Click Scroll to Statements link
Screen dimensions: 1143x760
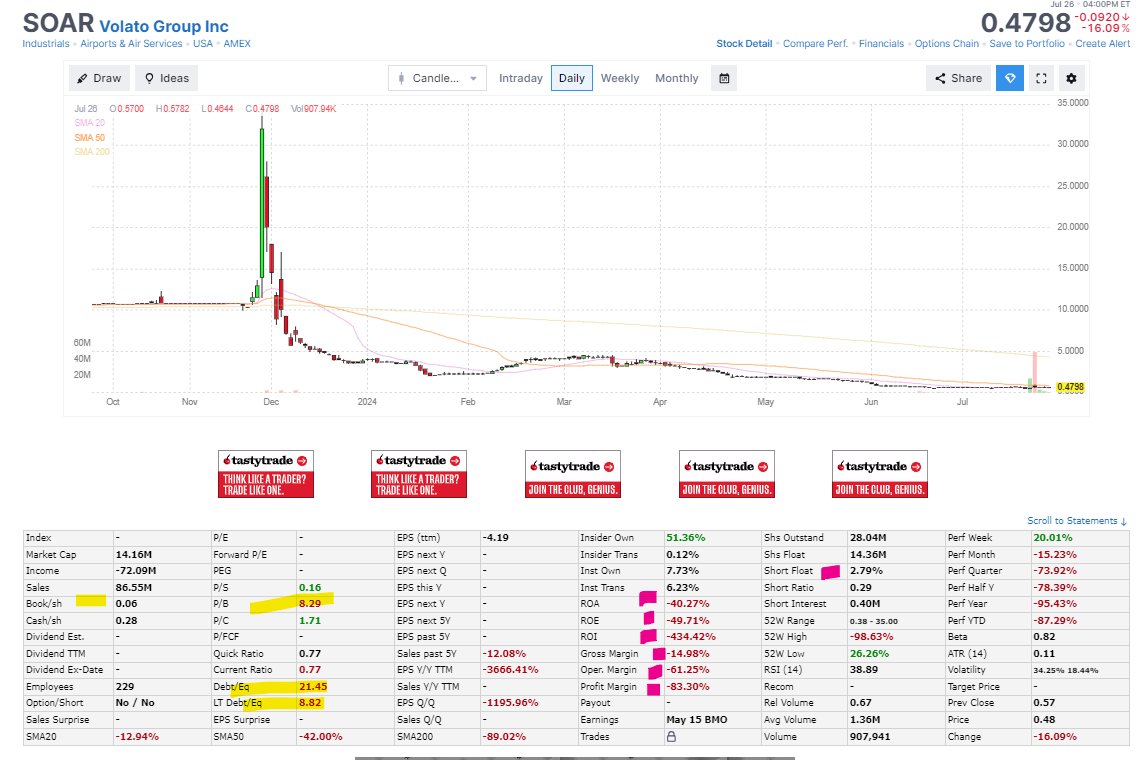pyautogui.click(x=1077, y=520)
